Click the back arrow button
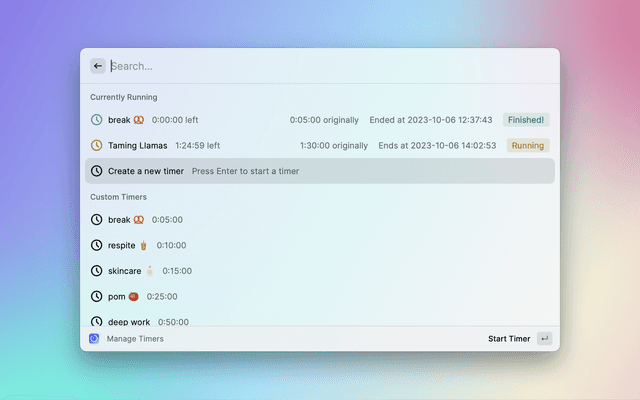The width and height of the screenshot is (640, 400). pyautogui.click(x=98, y=66)
